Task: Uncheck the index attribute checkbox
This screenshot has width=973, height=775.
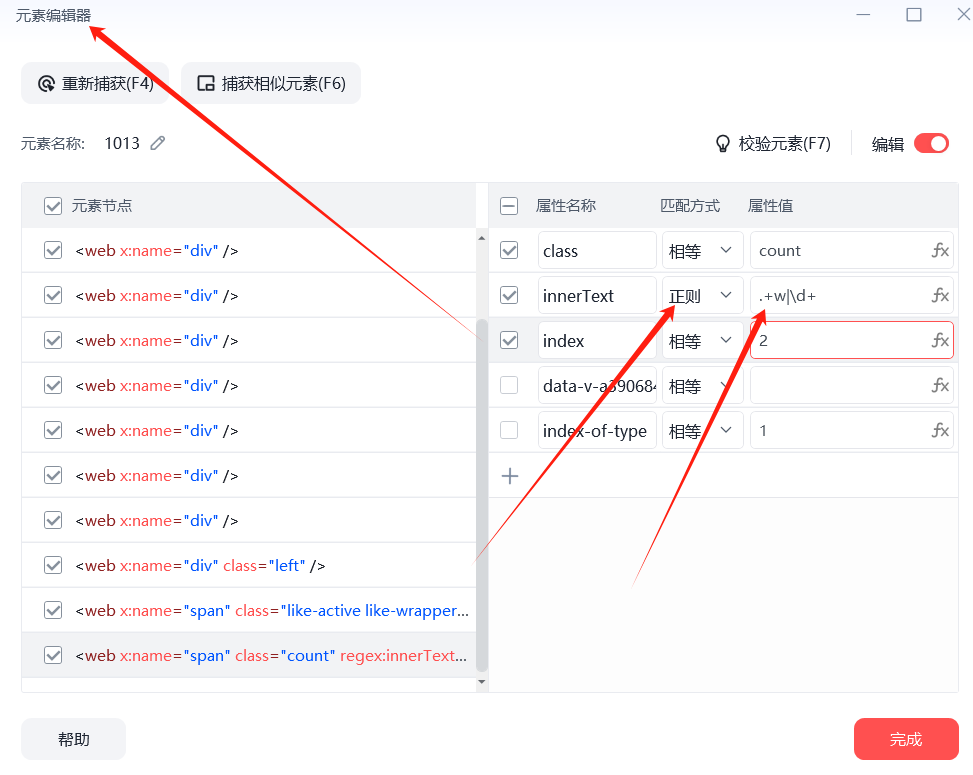Action: (x=509, y=341)
